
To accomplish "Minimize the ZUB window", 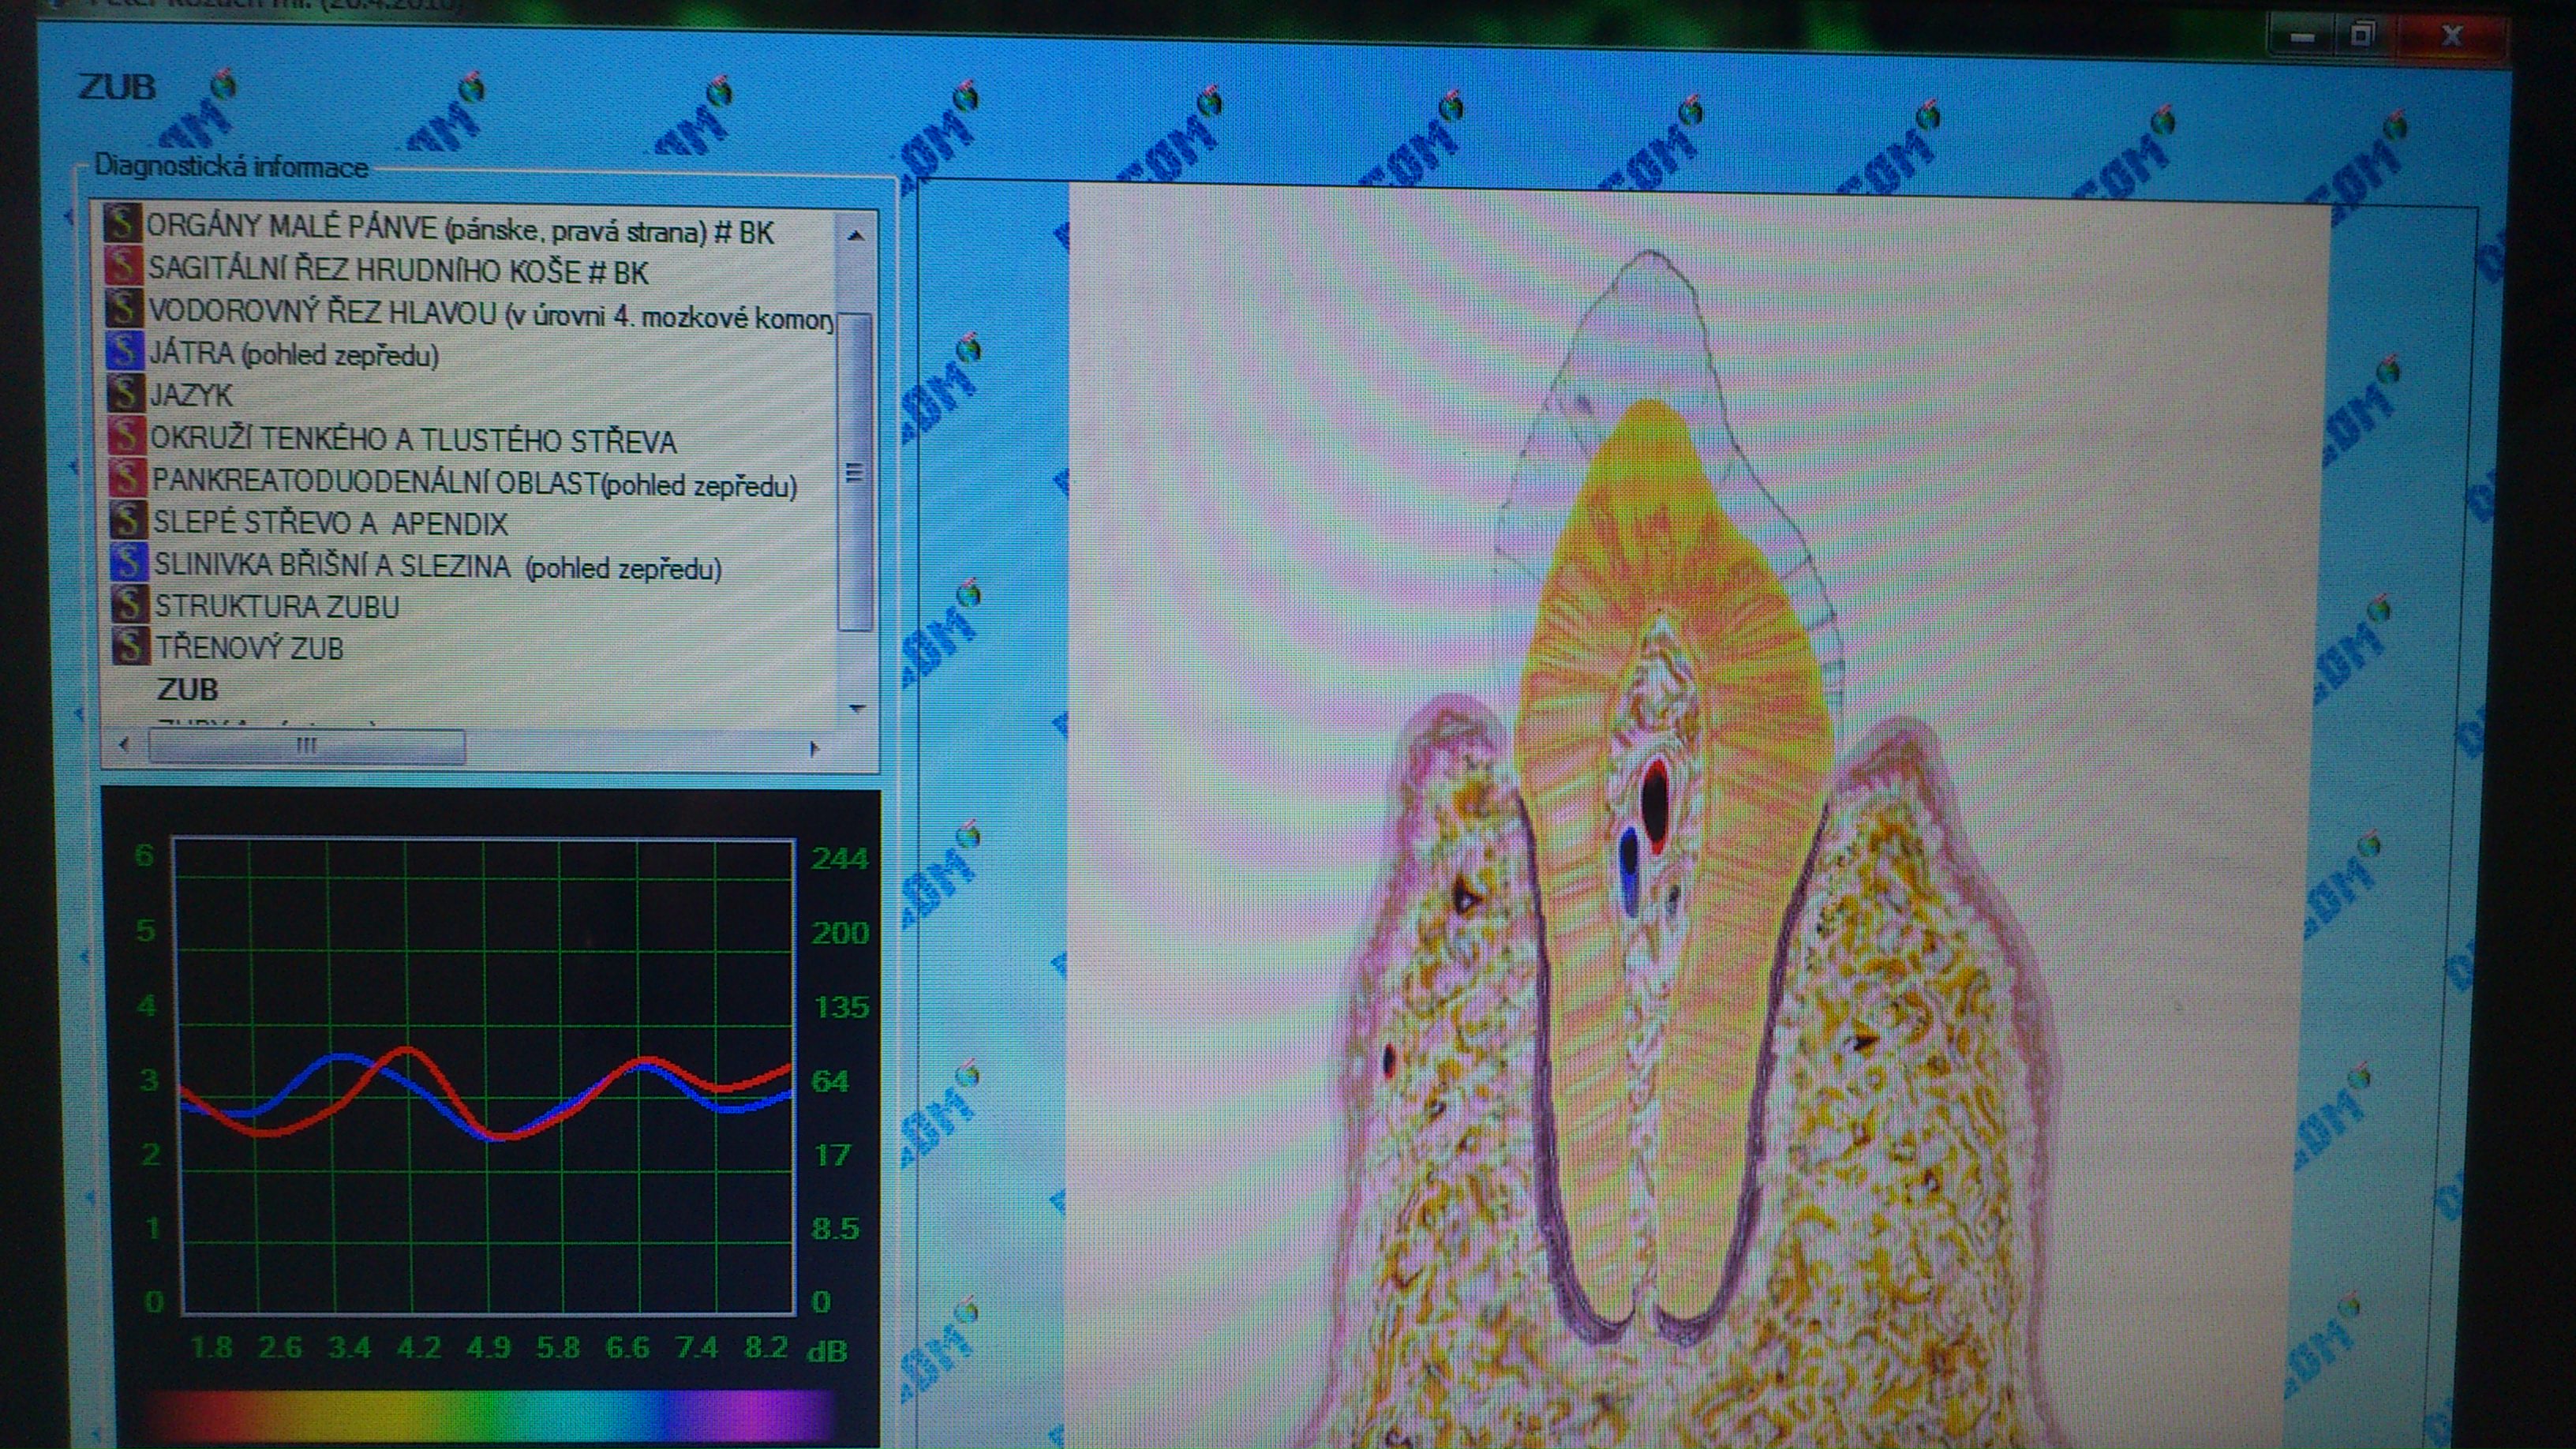I will (2303, 37).
